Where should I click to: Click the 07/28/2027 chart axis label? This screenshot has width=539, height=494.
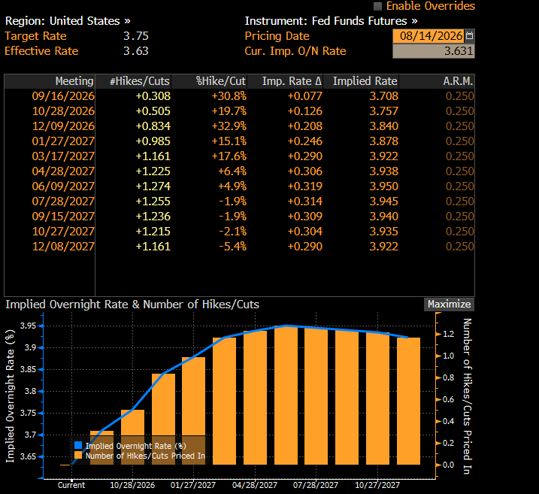pos(315,485)
